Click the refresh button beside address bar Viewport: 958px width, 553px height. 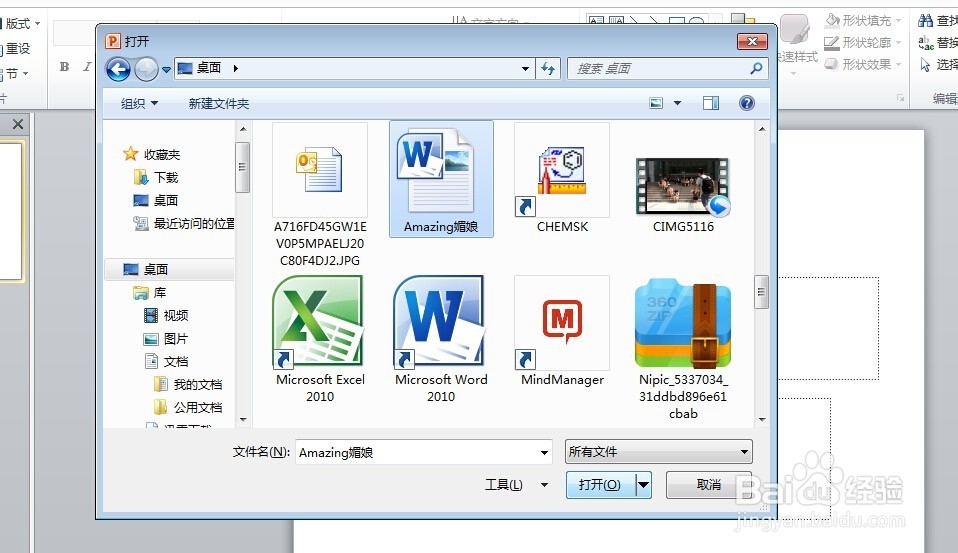pyautogui.click(x=547, y=68)
